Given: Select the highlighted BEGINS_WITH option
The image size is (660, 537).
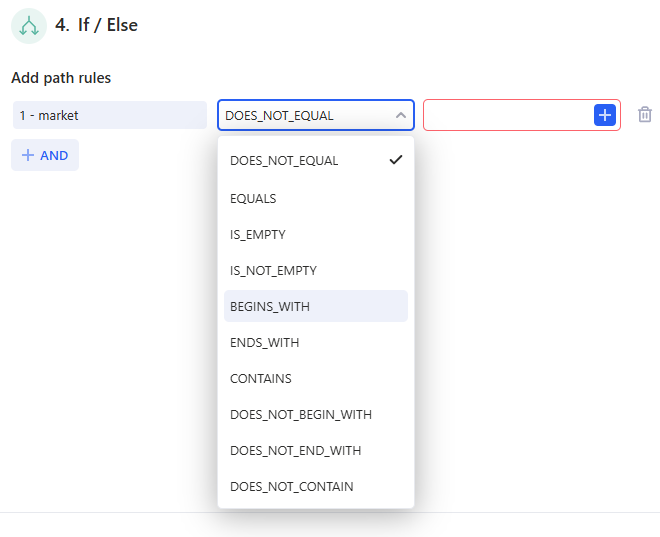Looking at the screenshot, I should click(x=270, y=306).
